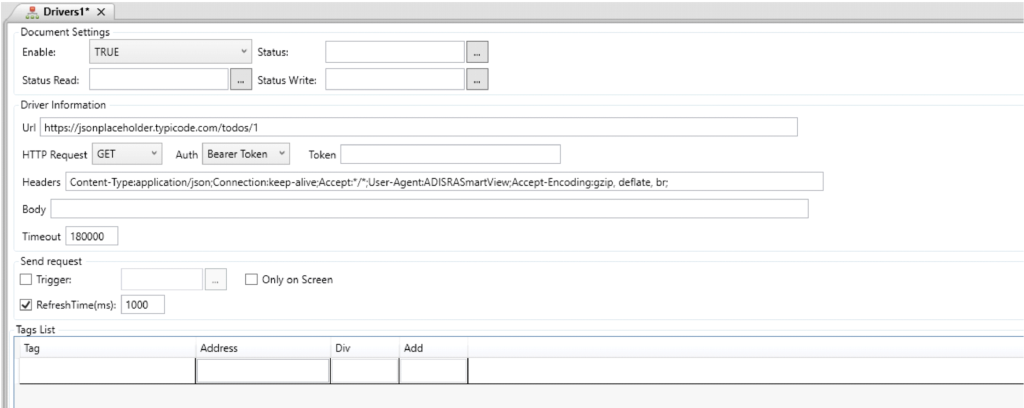Click browse button next to Status Read
Viewport: 1024px width, 408px height.
click(x=240, y=79)
